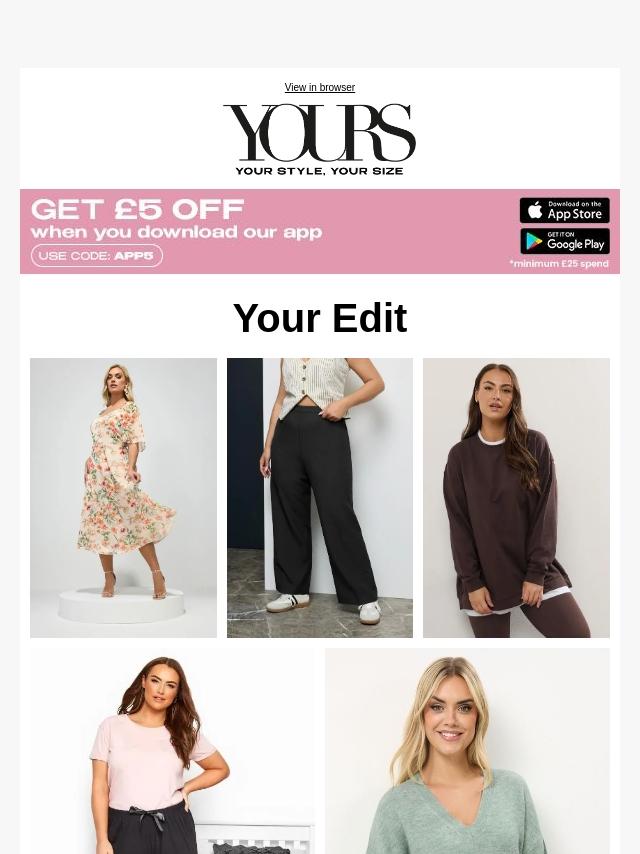
Task: Open the sage green V-neck jumper image
Action: coord(467,751)
